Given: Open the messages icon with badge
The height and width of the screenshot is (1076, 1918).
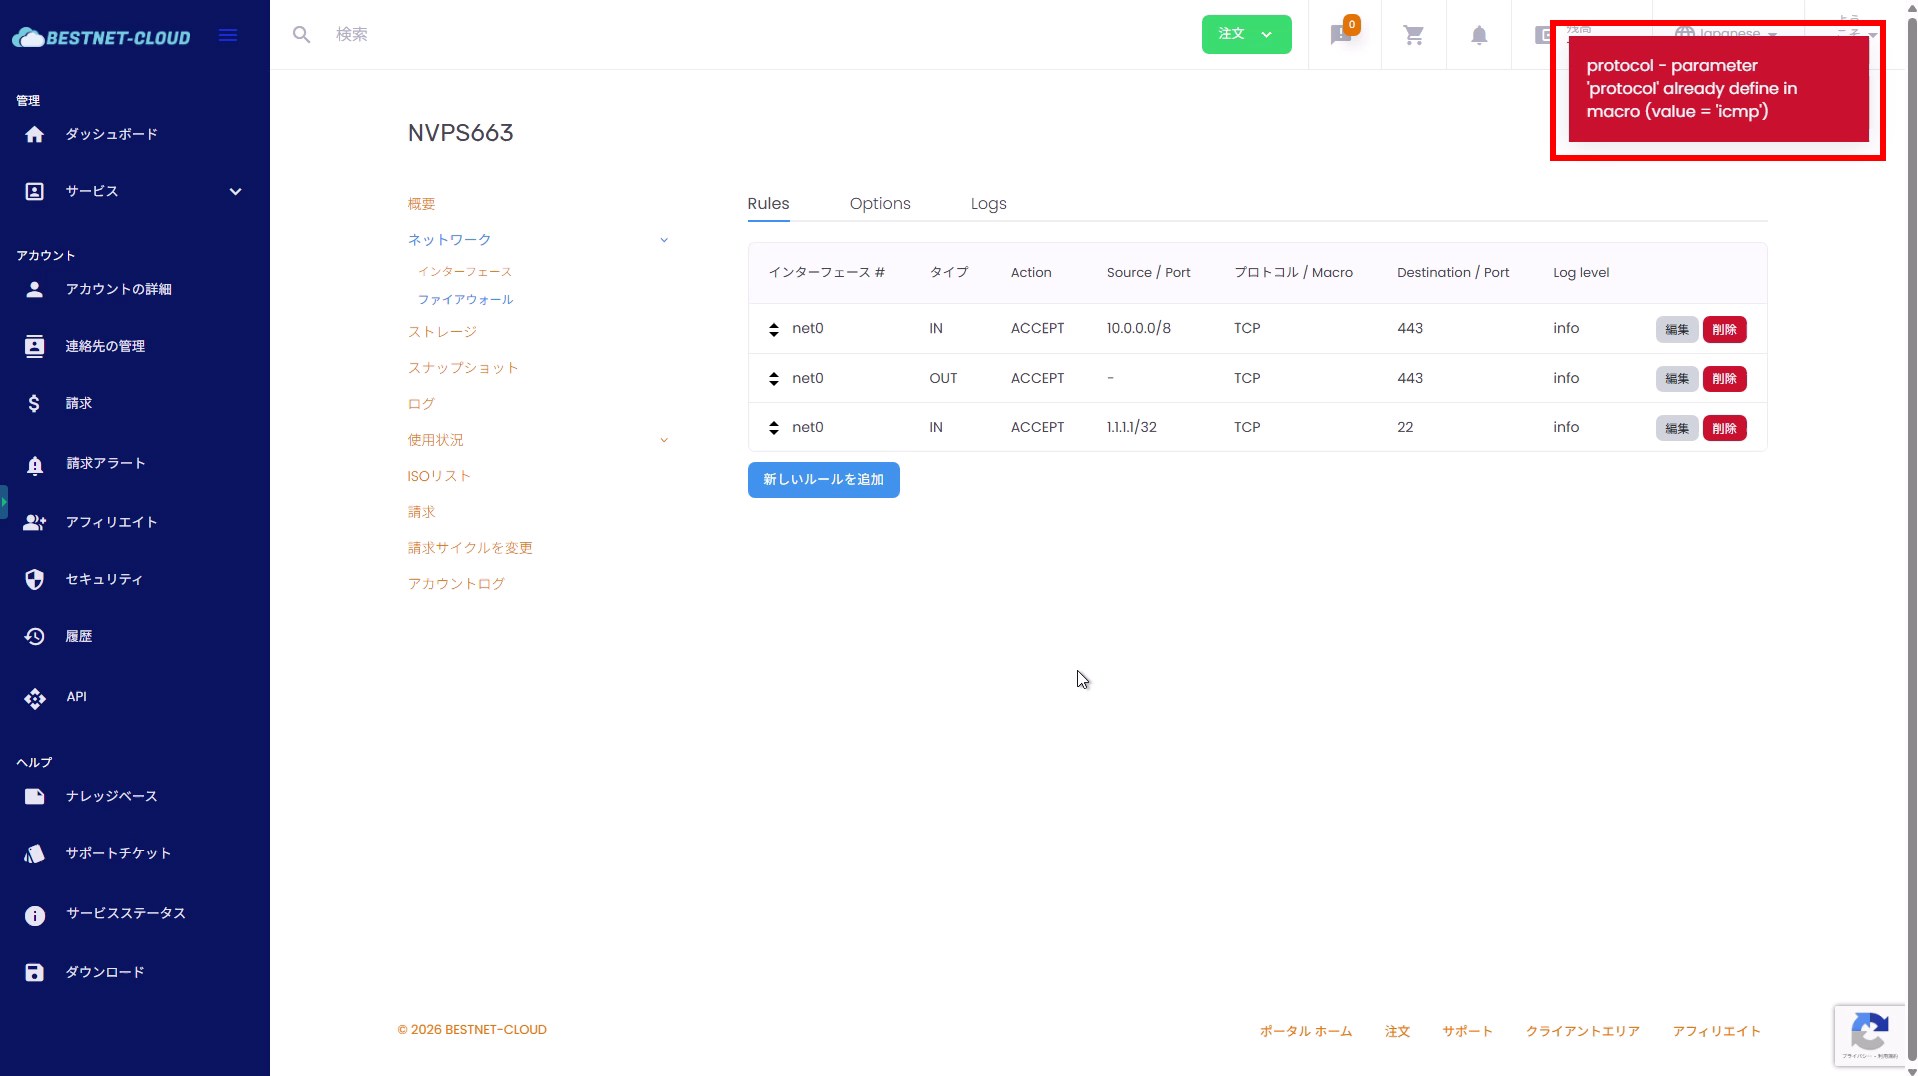Looking at the screenshot, I should (x=1342, y=35).
